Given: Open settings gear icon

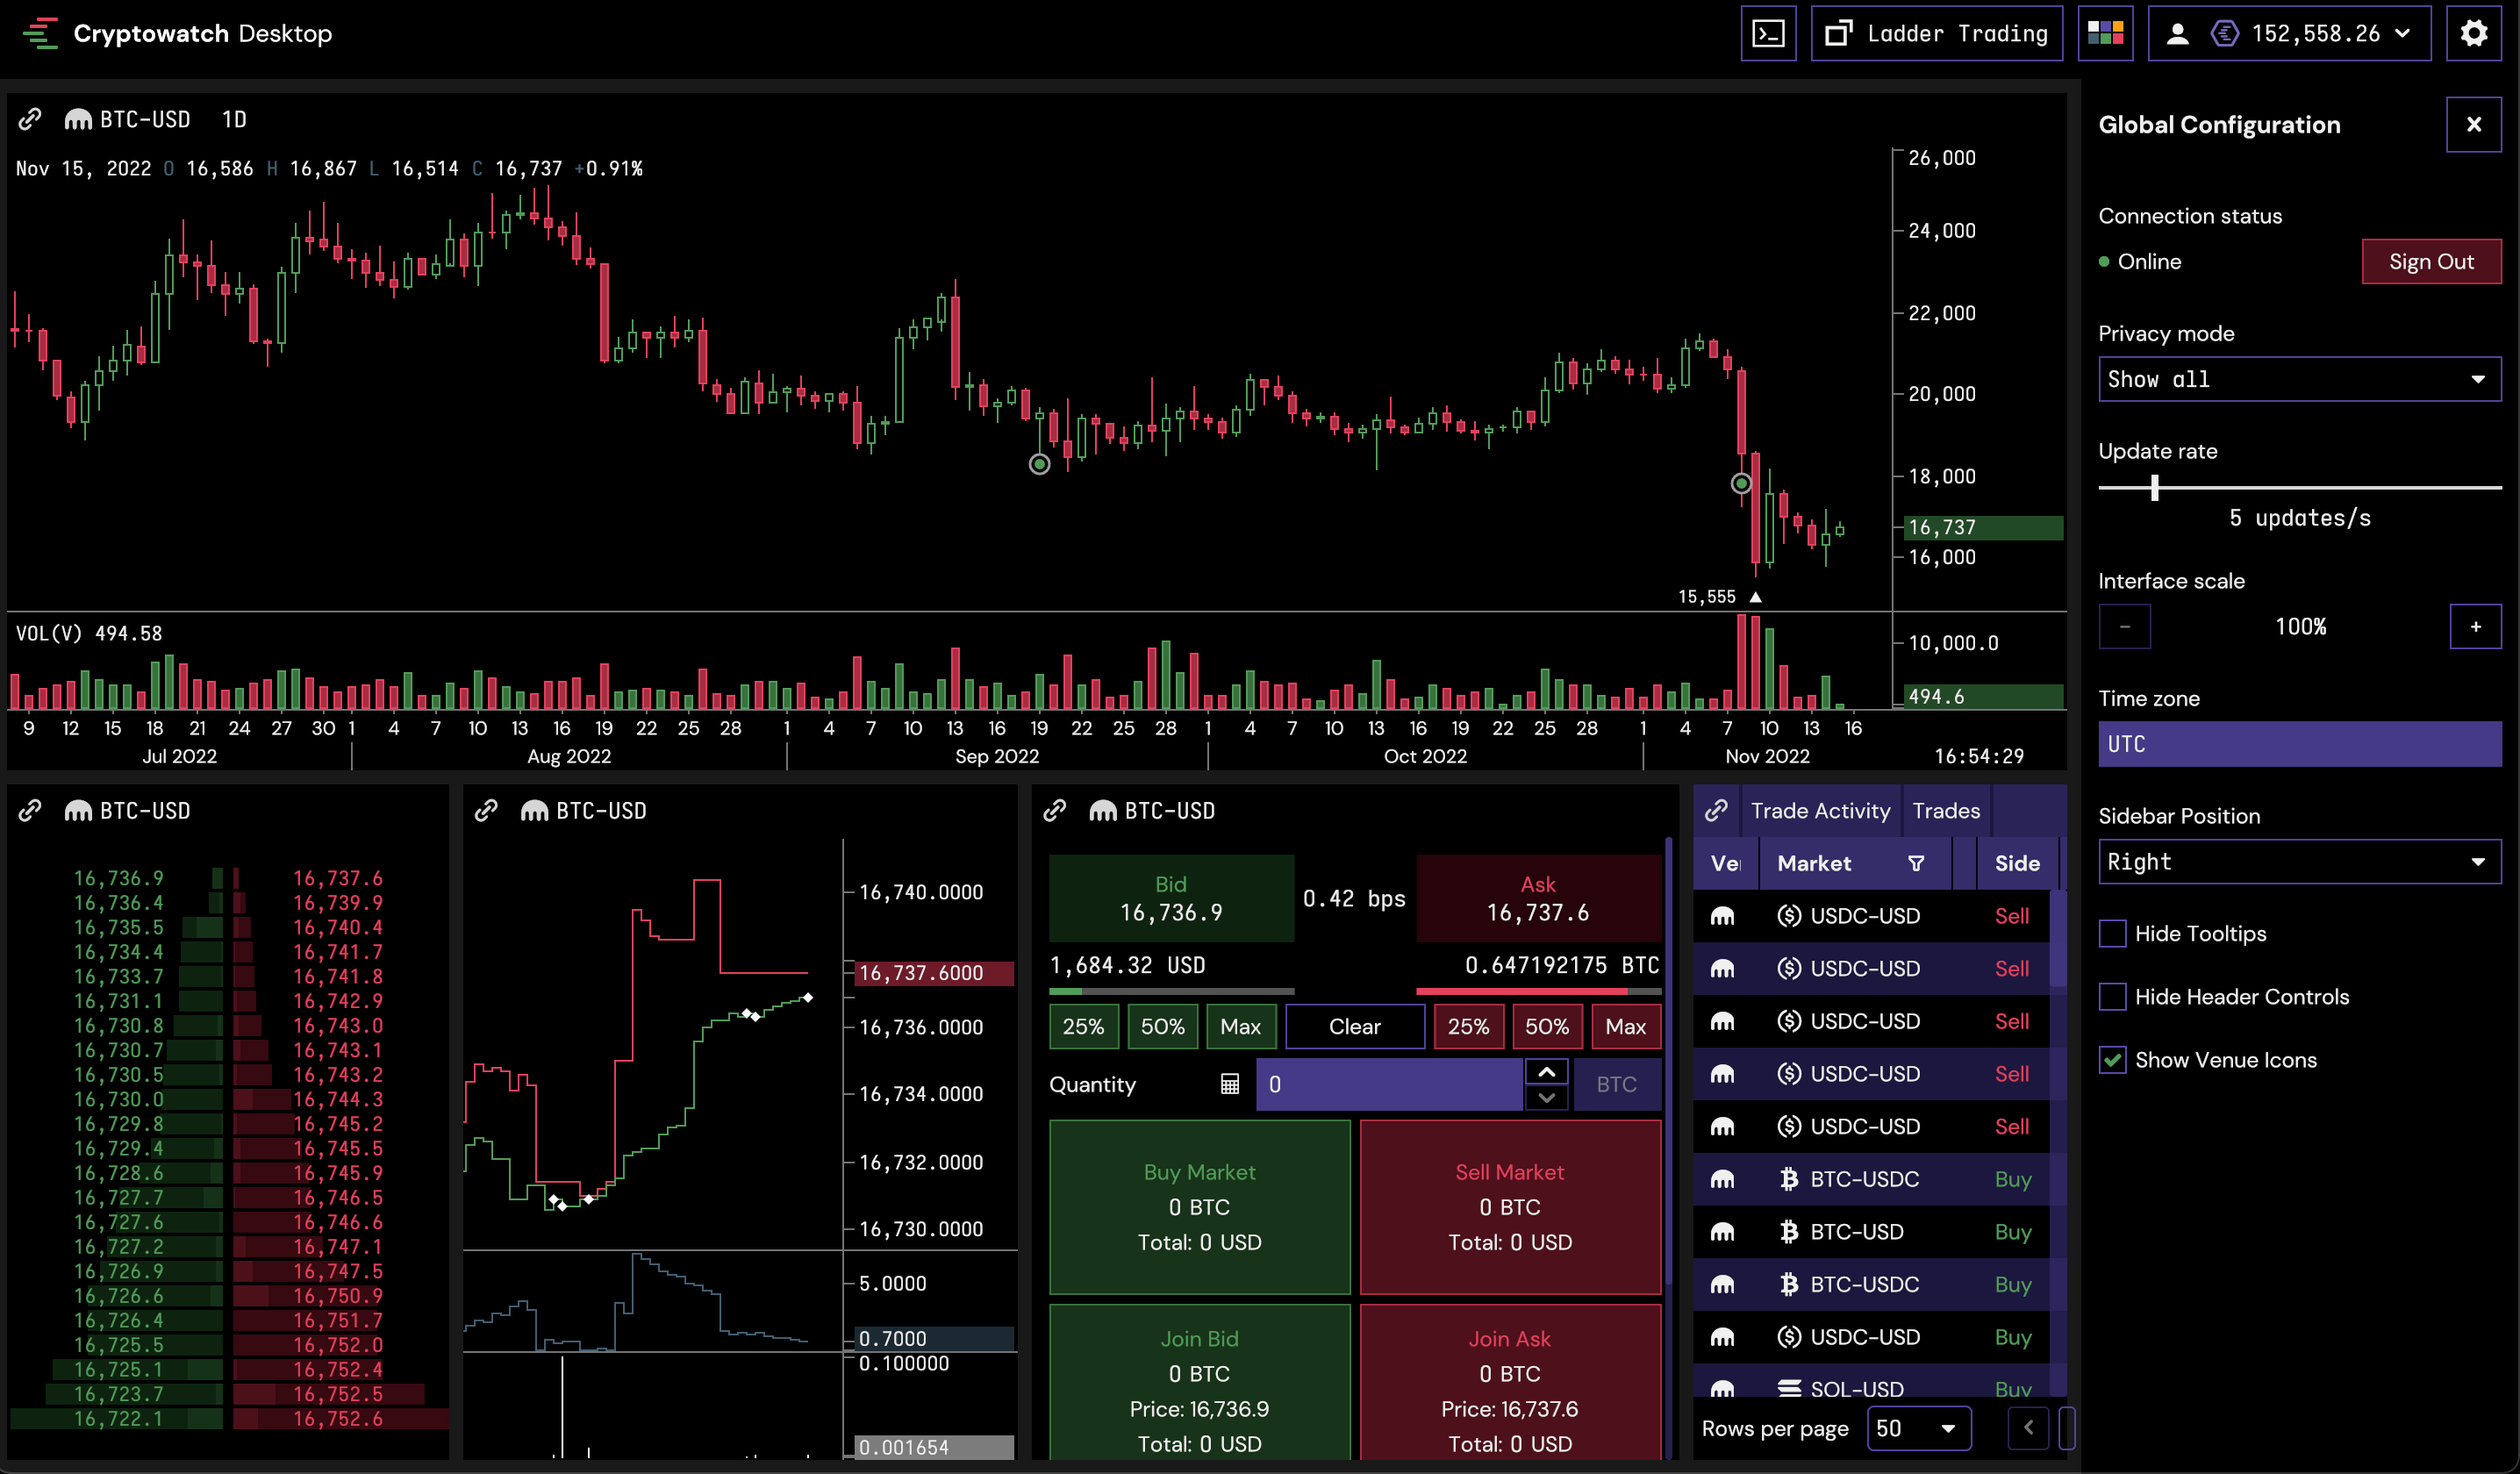Looking at the screenshot, I should point(2473,34).
